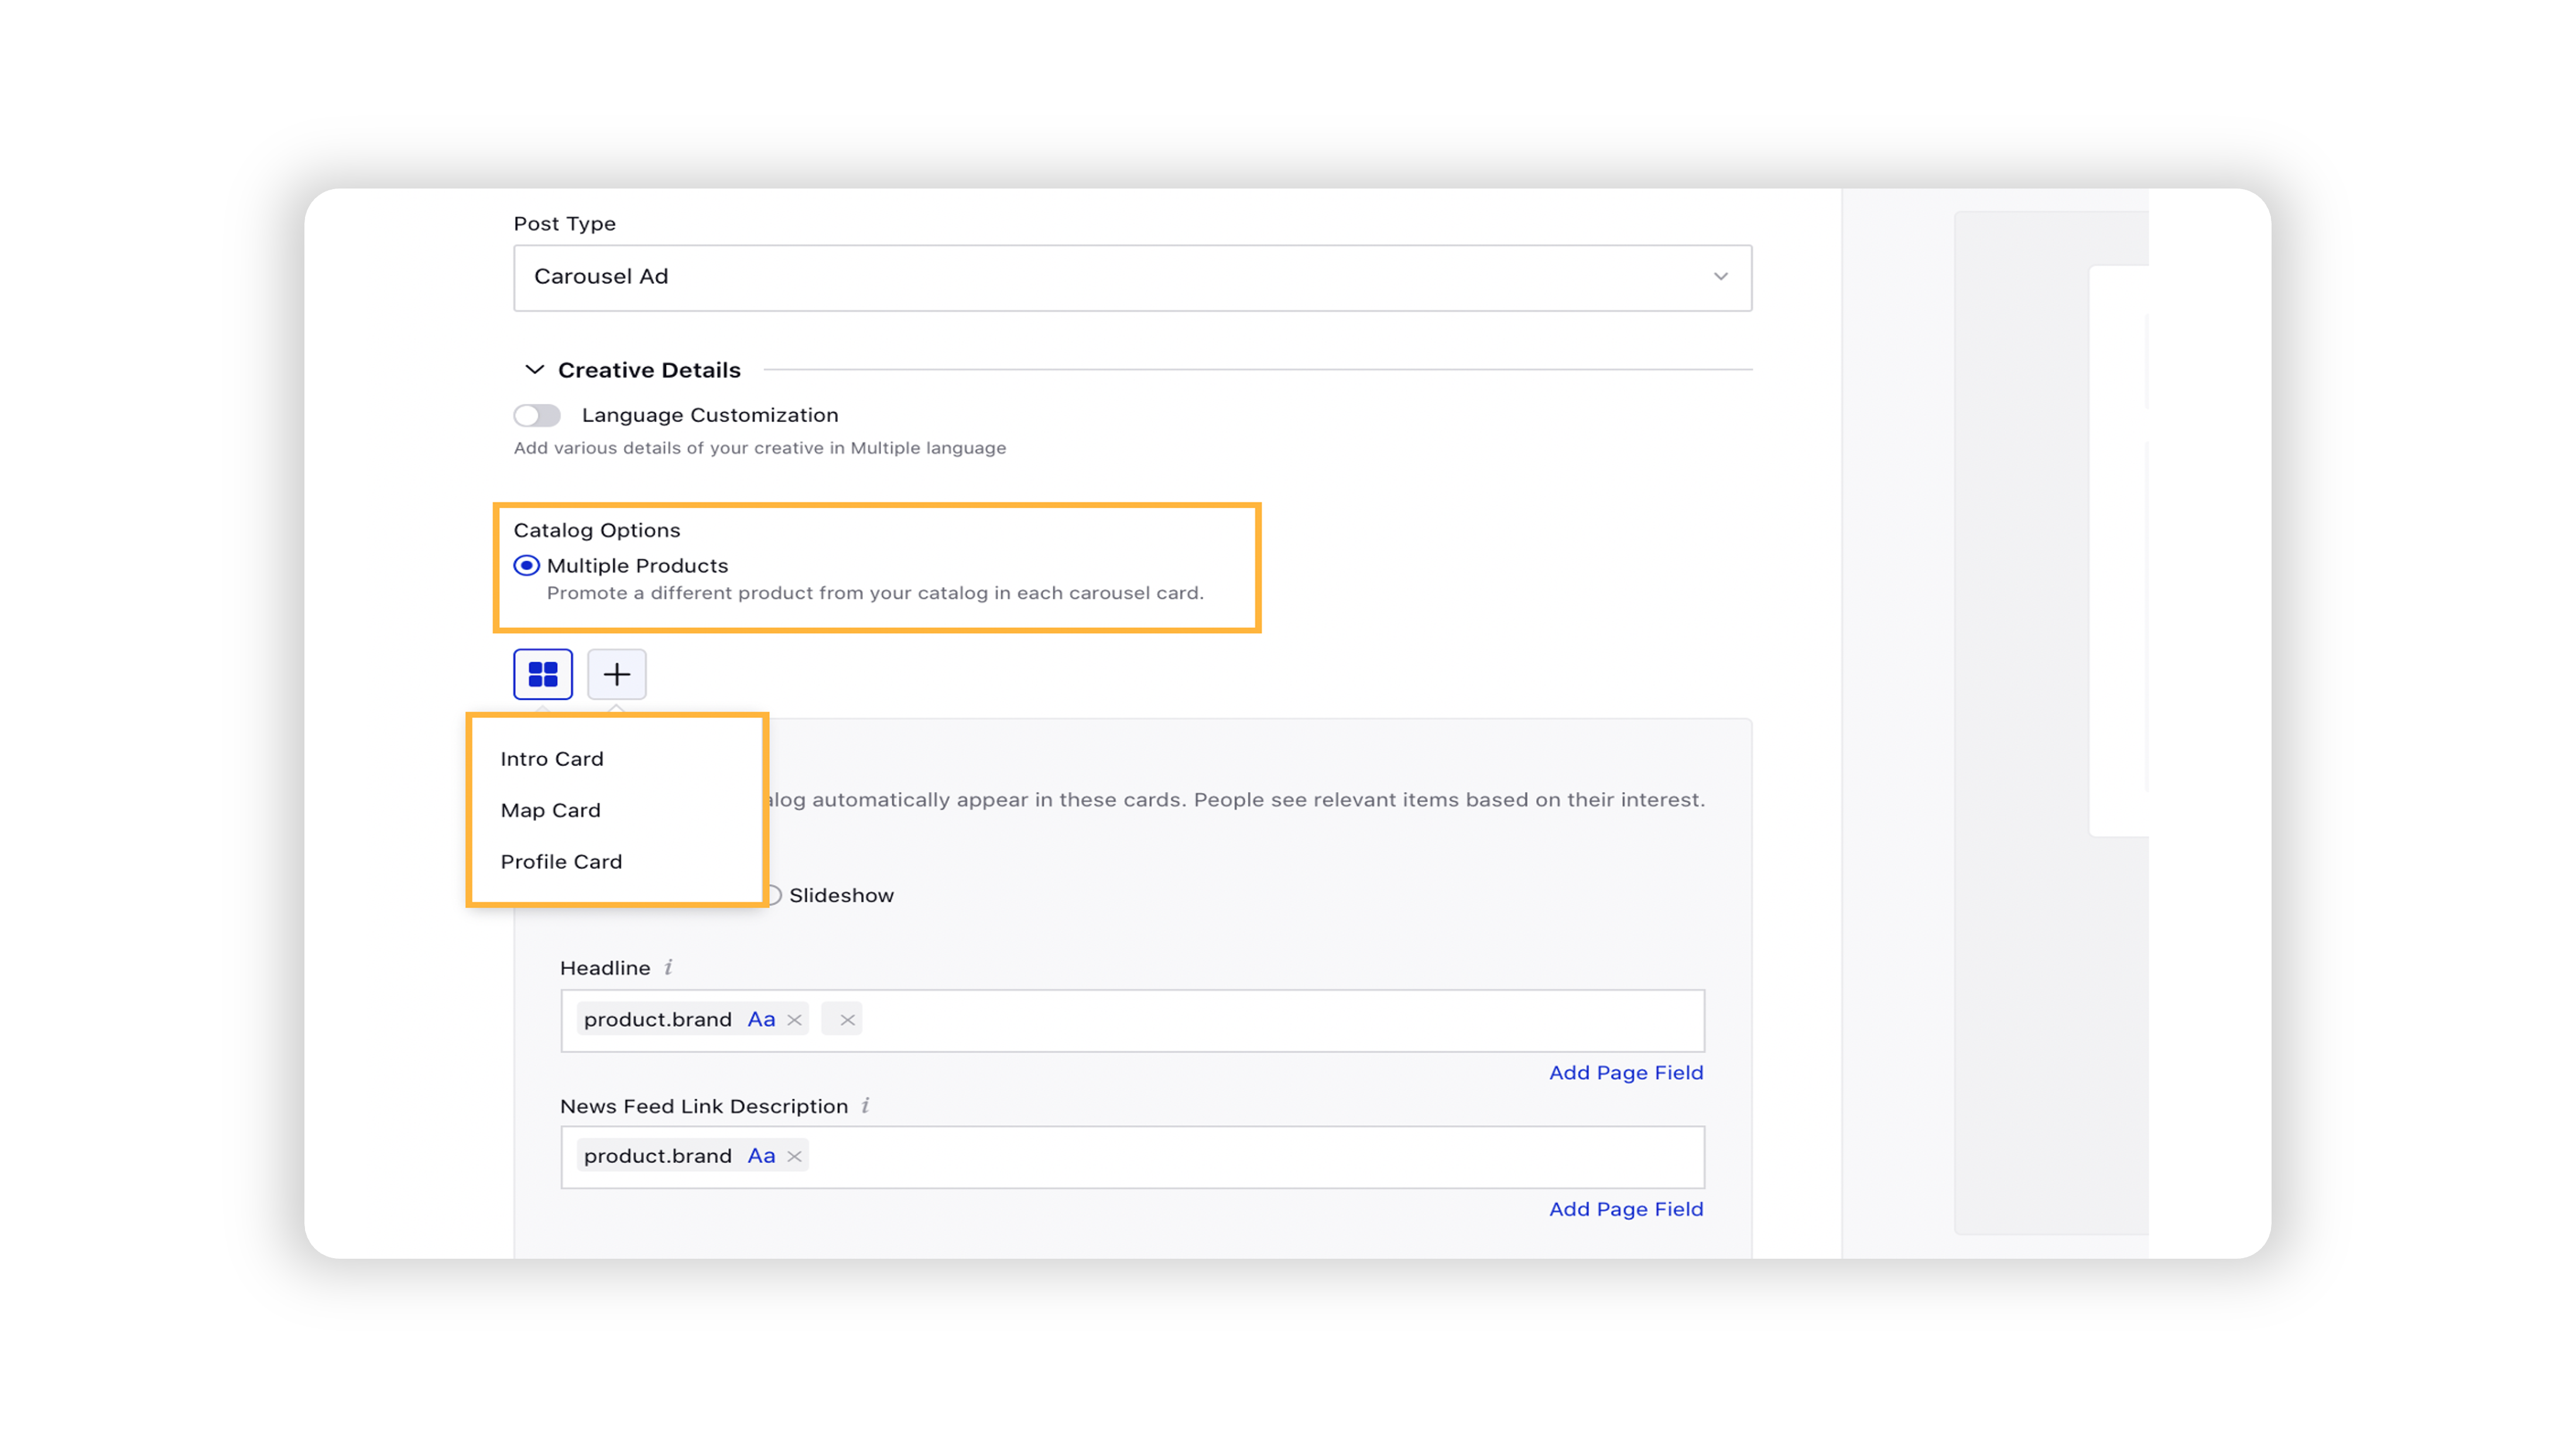The height and width of the screenshot is (1449, 2576).
Task: Remove the product.brand tag in Headline
Action: pos(795,1020)
